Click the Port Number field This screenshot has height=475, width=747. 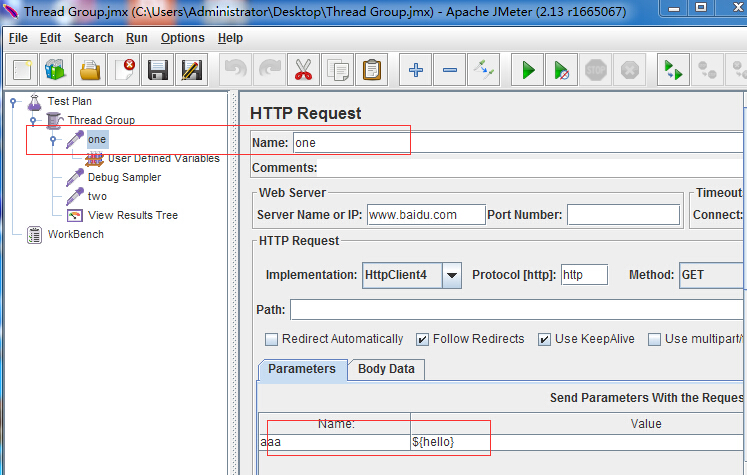pyautogui.click(x=623, y=215)
